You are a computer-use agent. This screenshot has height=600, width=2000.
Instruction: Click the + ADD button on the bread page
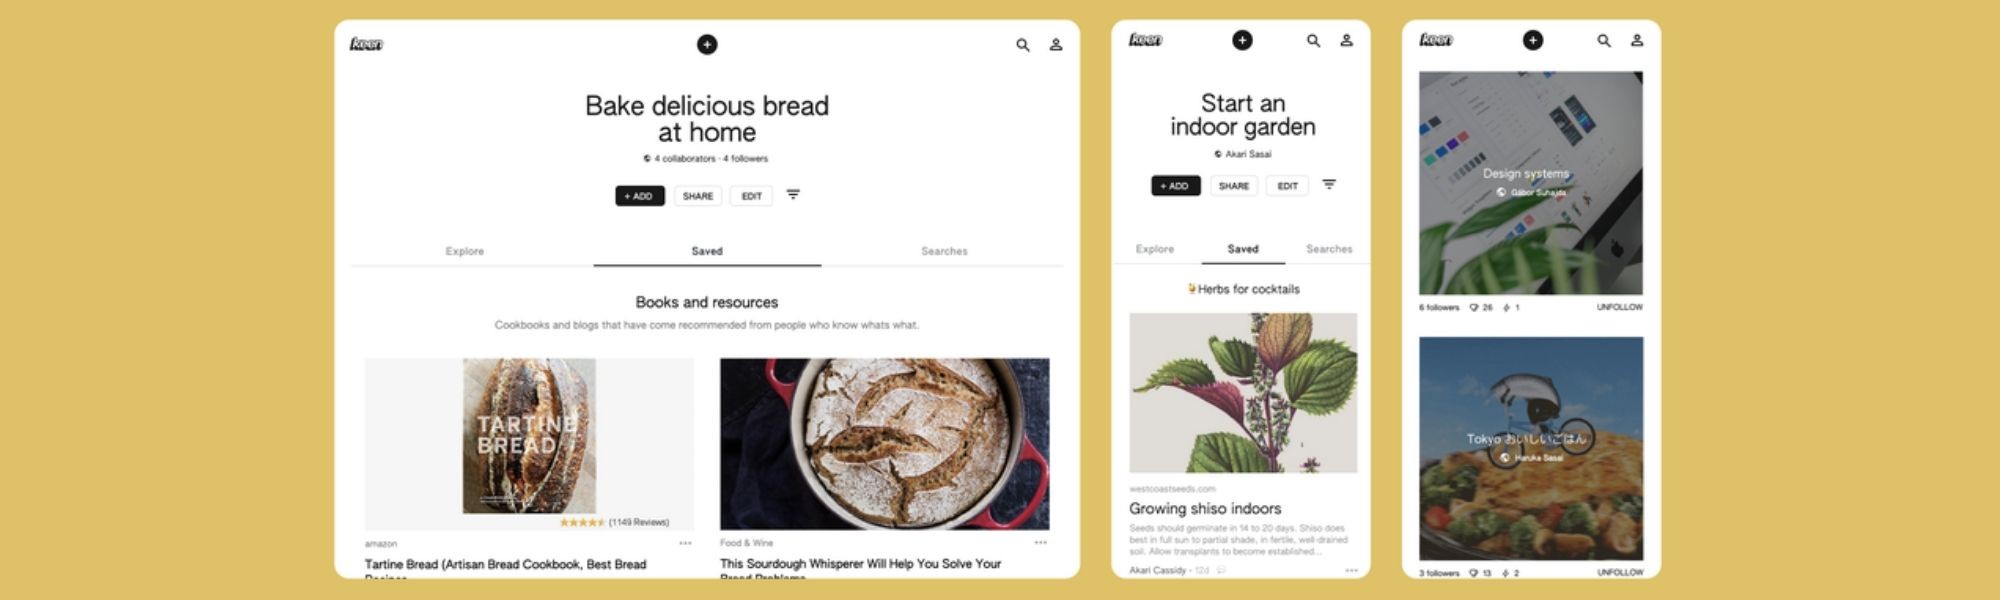click(640, 196)
